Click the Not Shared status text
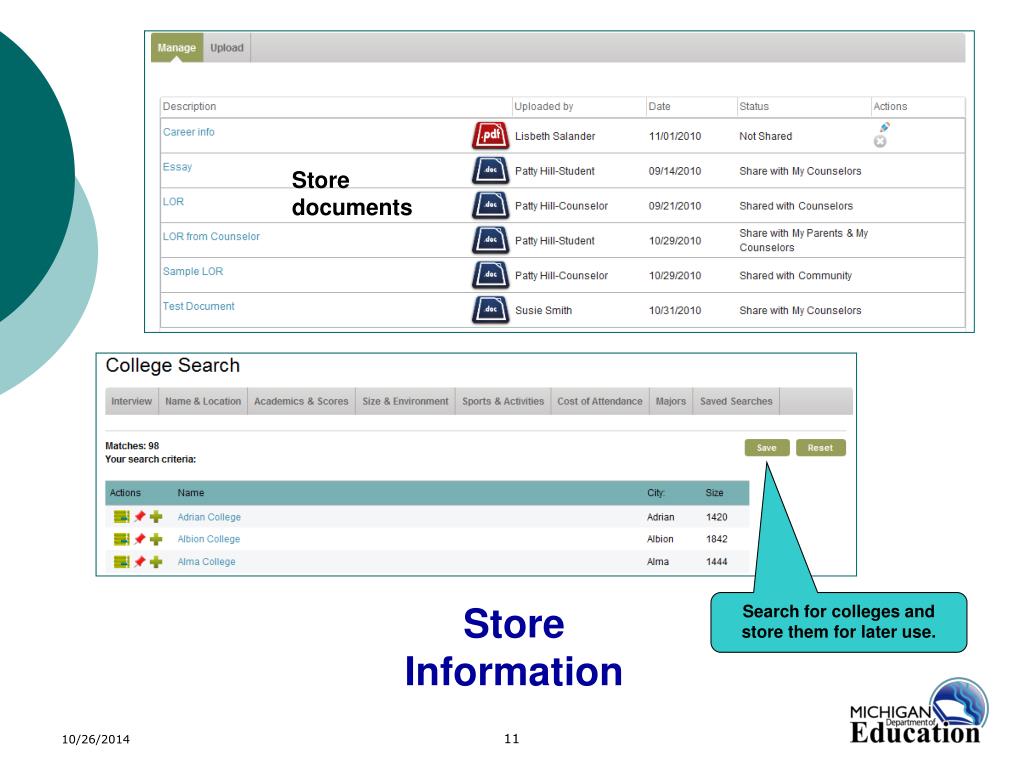Screen dimensions: 1024x768 pyautogui.click(x=765, y=136)
